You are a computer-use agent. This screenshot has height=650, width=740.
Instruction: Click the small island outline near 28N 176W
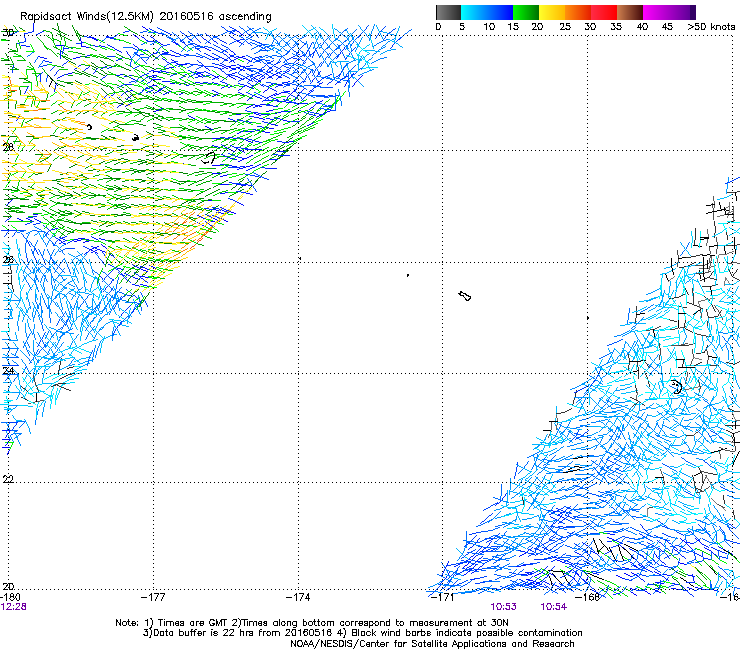[x=209, y=158]
